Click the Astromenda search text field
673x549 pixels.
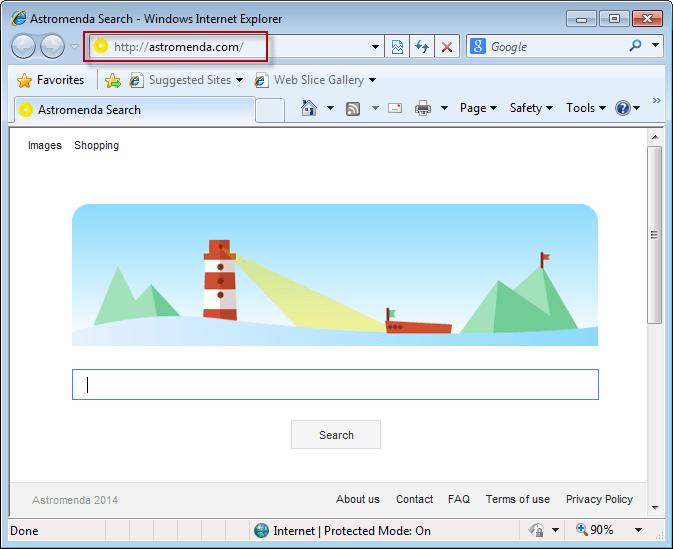335,385
